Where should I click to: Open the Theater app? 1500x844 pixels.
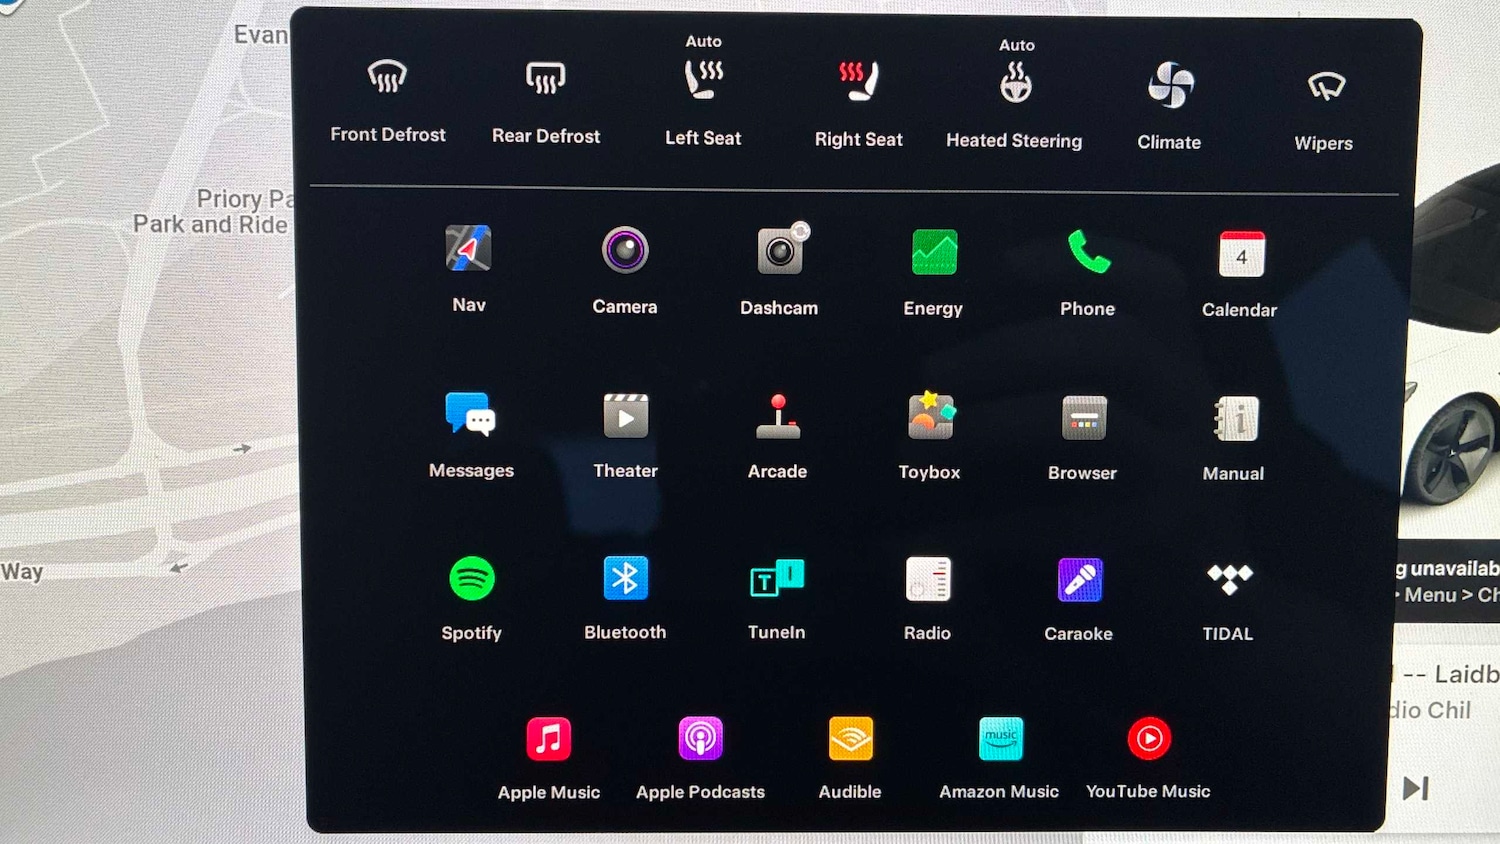point(626,416)
